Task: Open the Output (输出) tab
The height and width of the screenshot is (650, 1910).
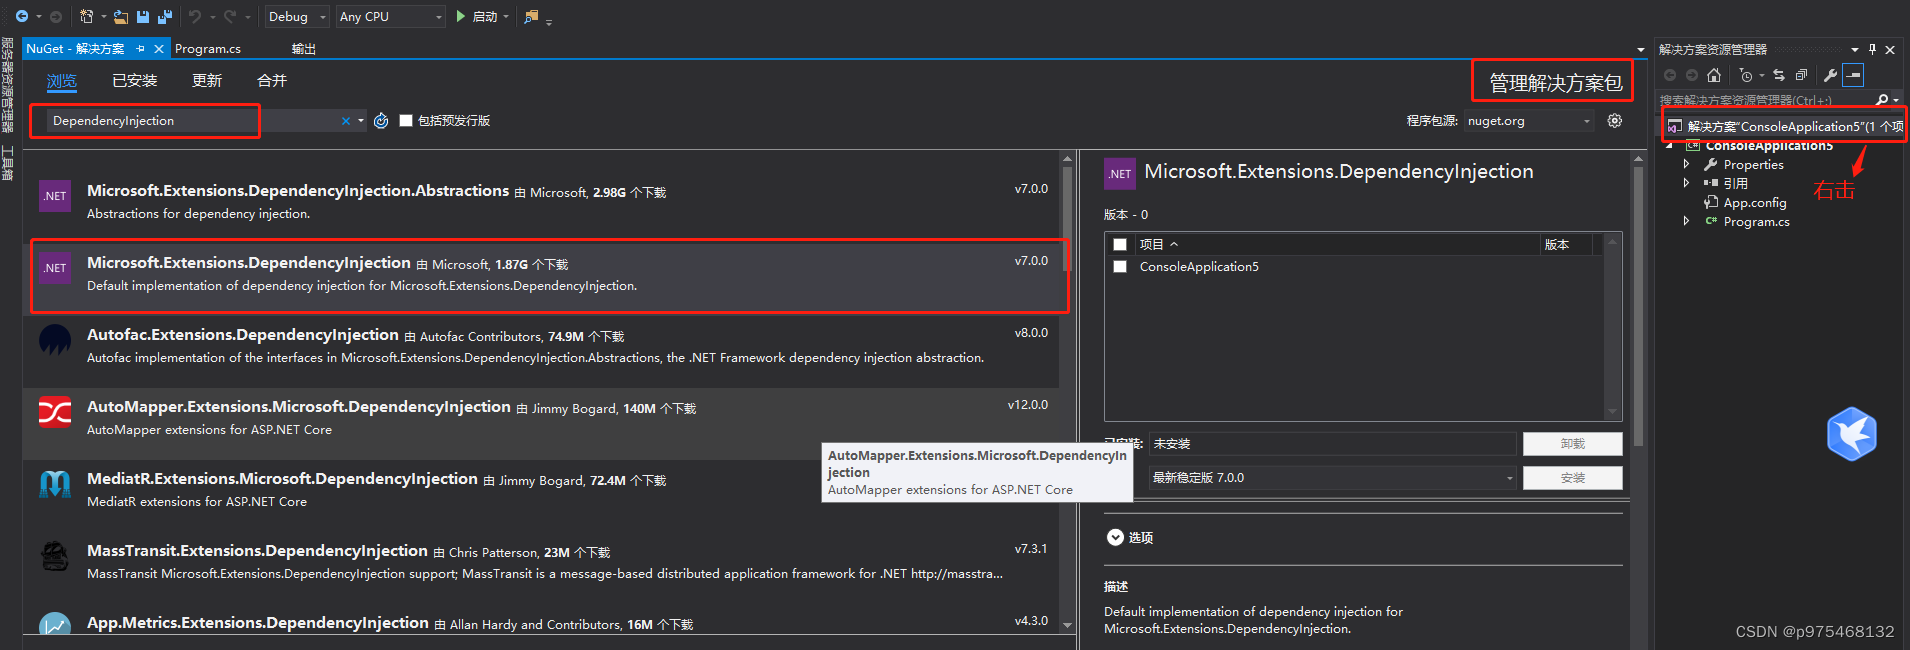Action: click(x=304, y=48)
